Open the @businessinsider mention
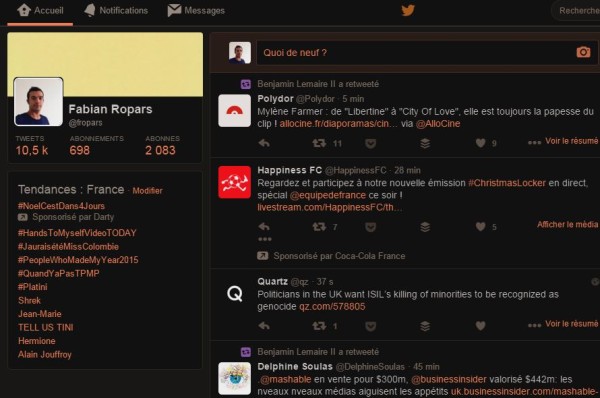Image resolution: width=600 pixels, height=398 pixels. pyautogui.click(x=448, y=379)
